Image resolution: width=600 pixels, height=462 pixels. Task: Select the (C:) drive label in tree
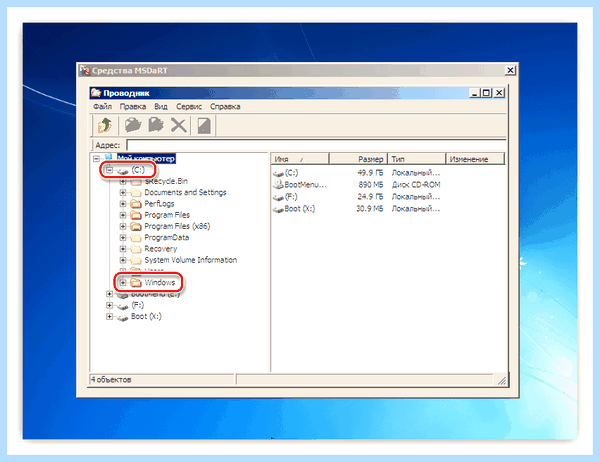pyautogui.click(x=138, y=170)
